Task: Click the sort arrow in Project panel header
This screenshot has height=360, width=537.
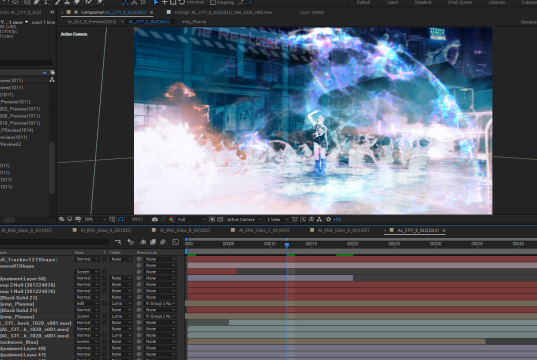Action: point(45,73)
